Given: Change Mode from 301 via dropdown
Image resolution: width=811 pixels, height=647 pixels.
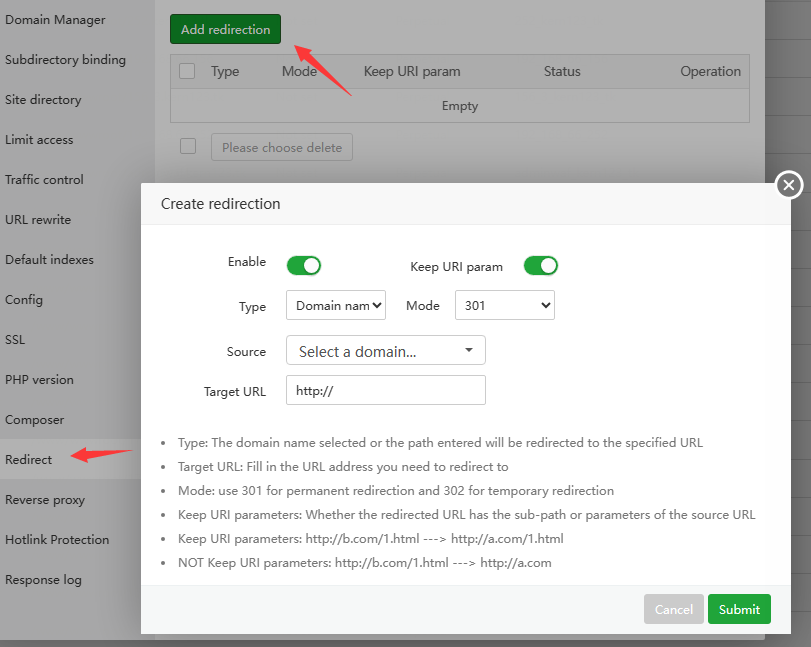Looking at the screenshot, I should click(504, 306).
